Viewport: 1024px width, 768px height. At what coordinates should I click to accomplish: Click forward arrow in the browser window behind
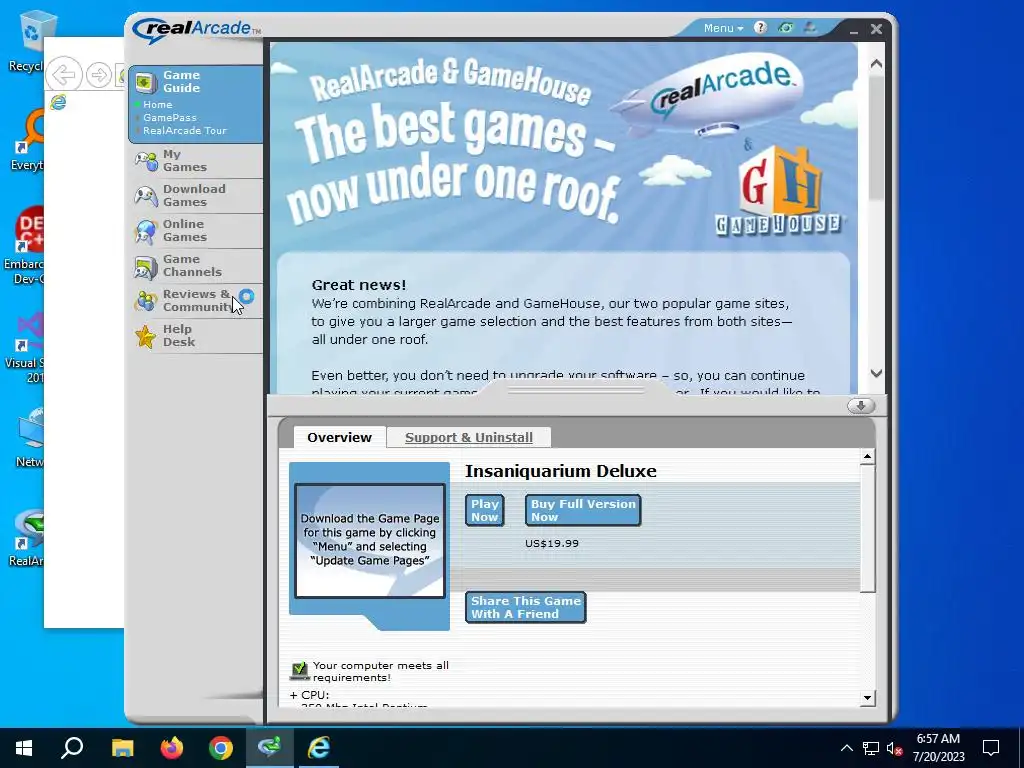pos(99,75)
